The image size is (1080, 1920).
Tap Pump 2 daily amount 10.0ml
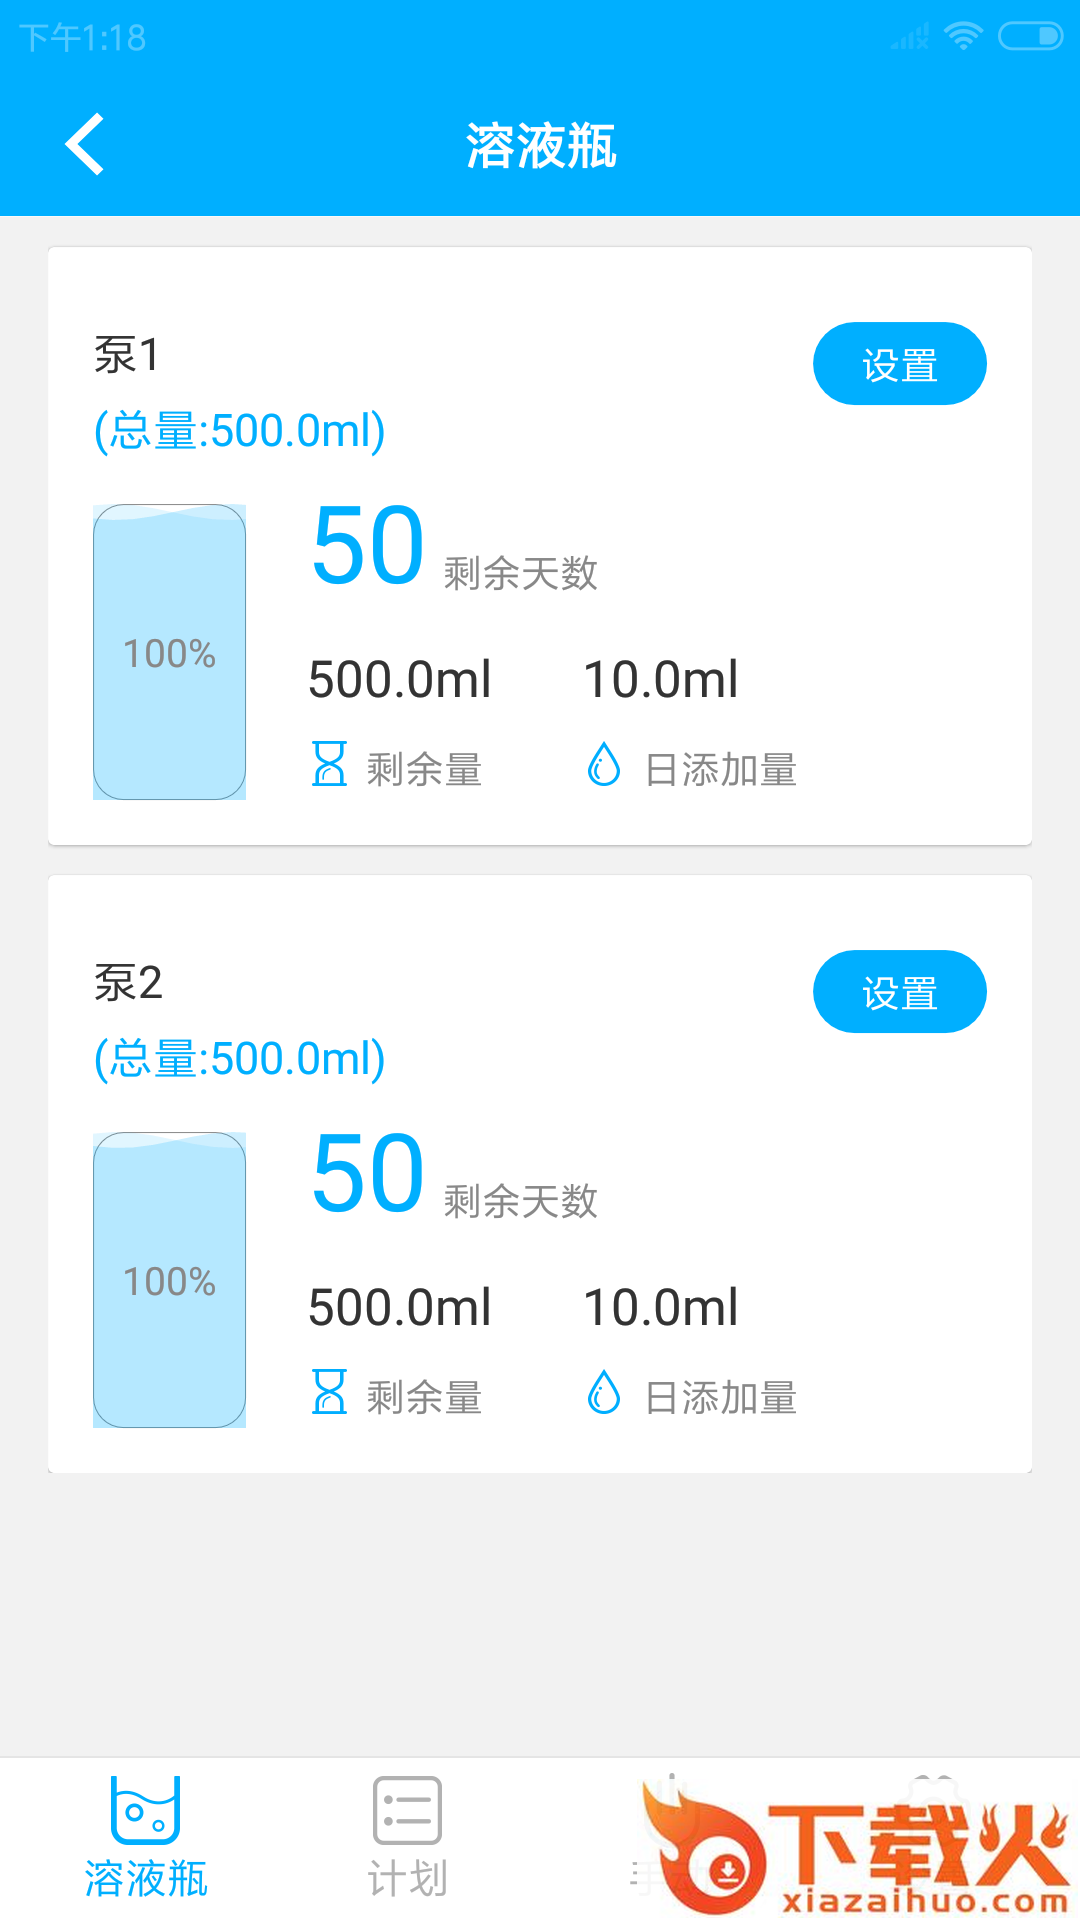(x=661, y=1308)
